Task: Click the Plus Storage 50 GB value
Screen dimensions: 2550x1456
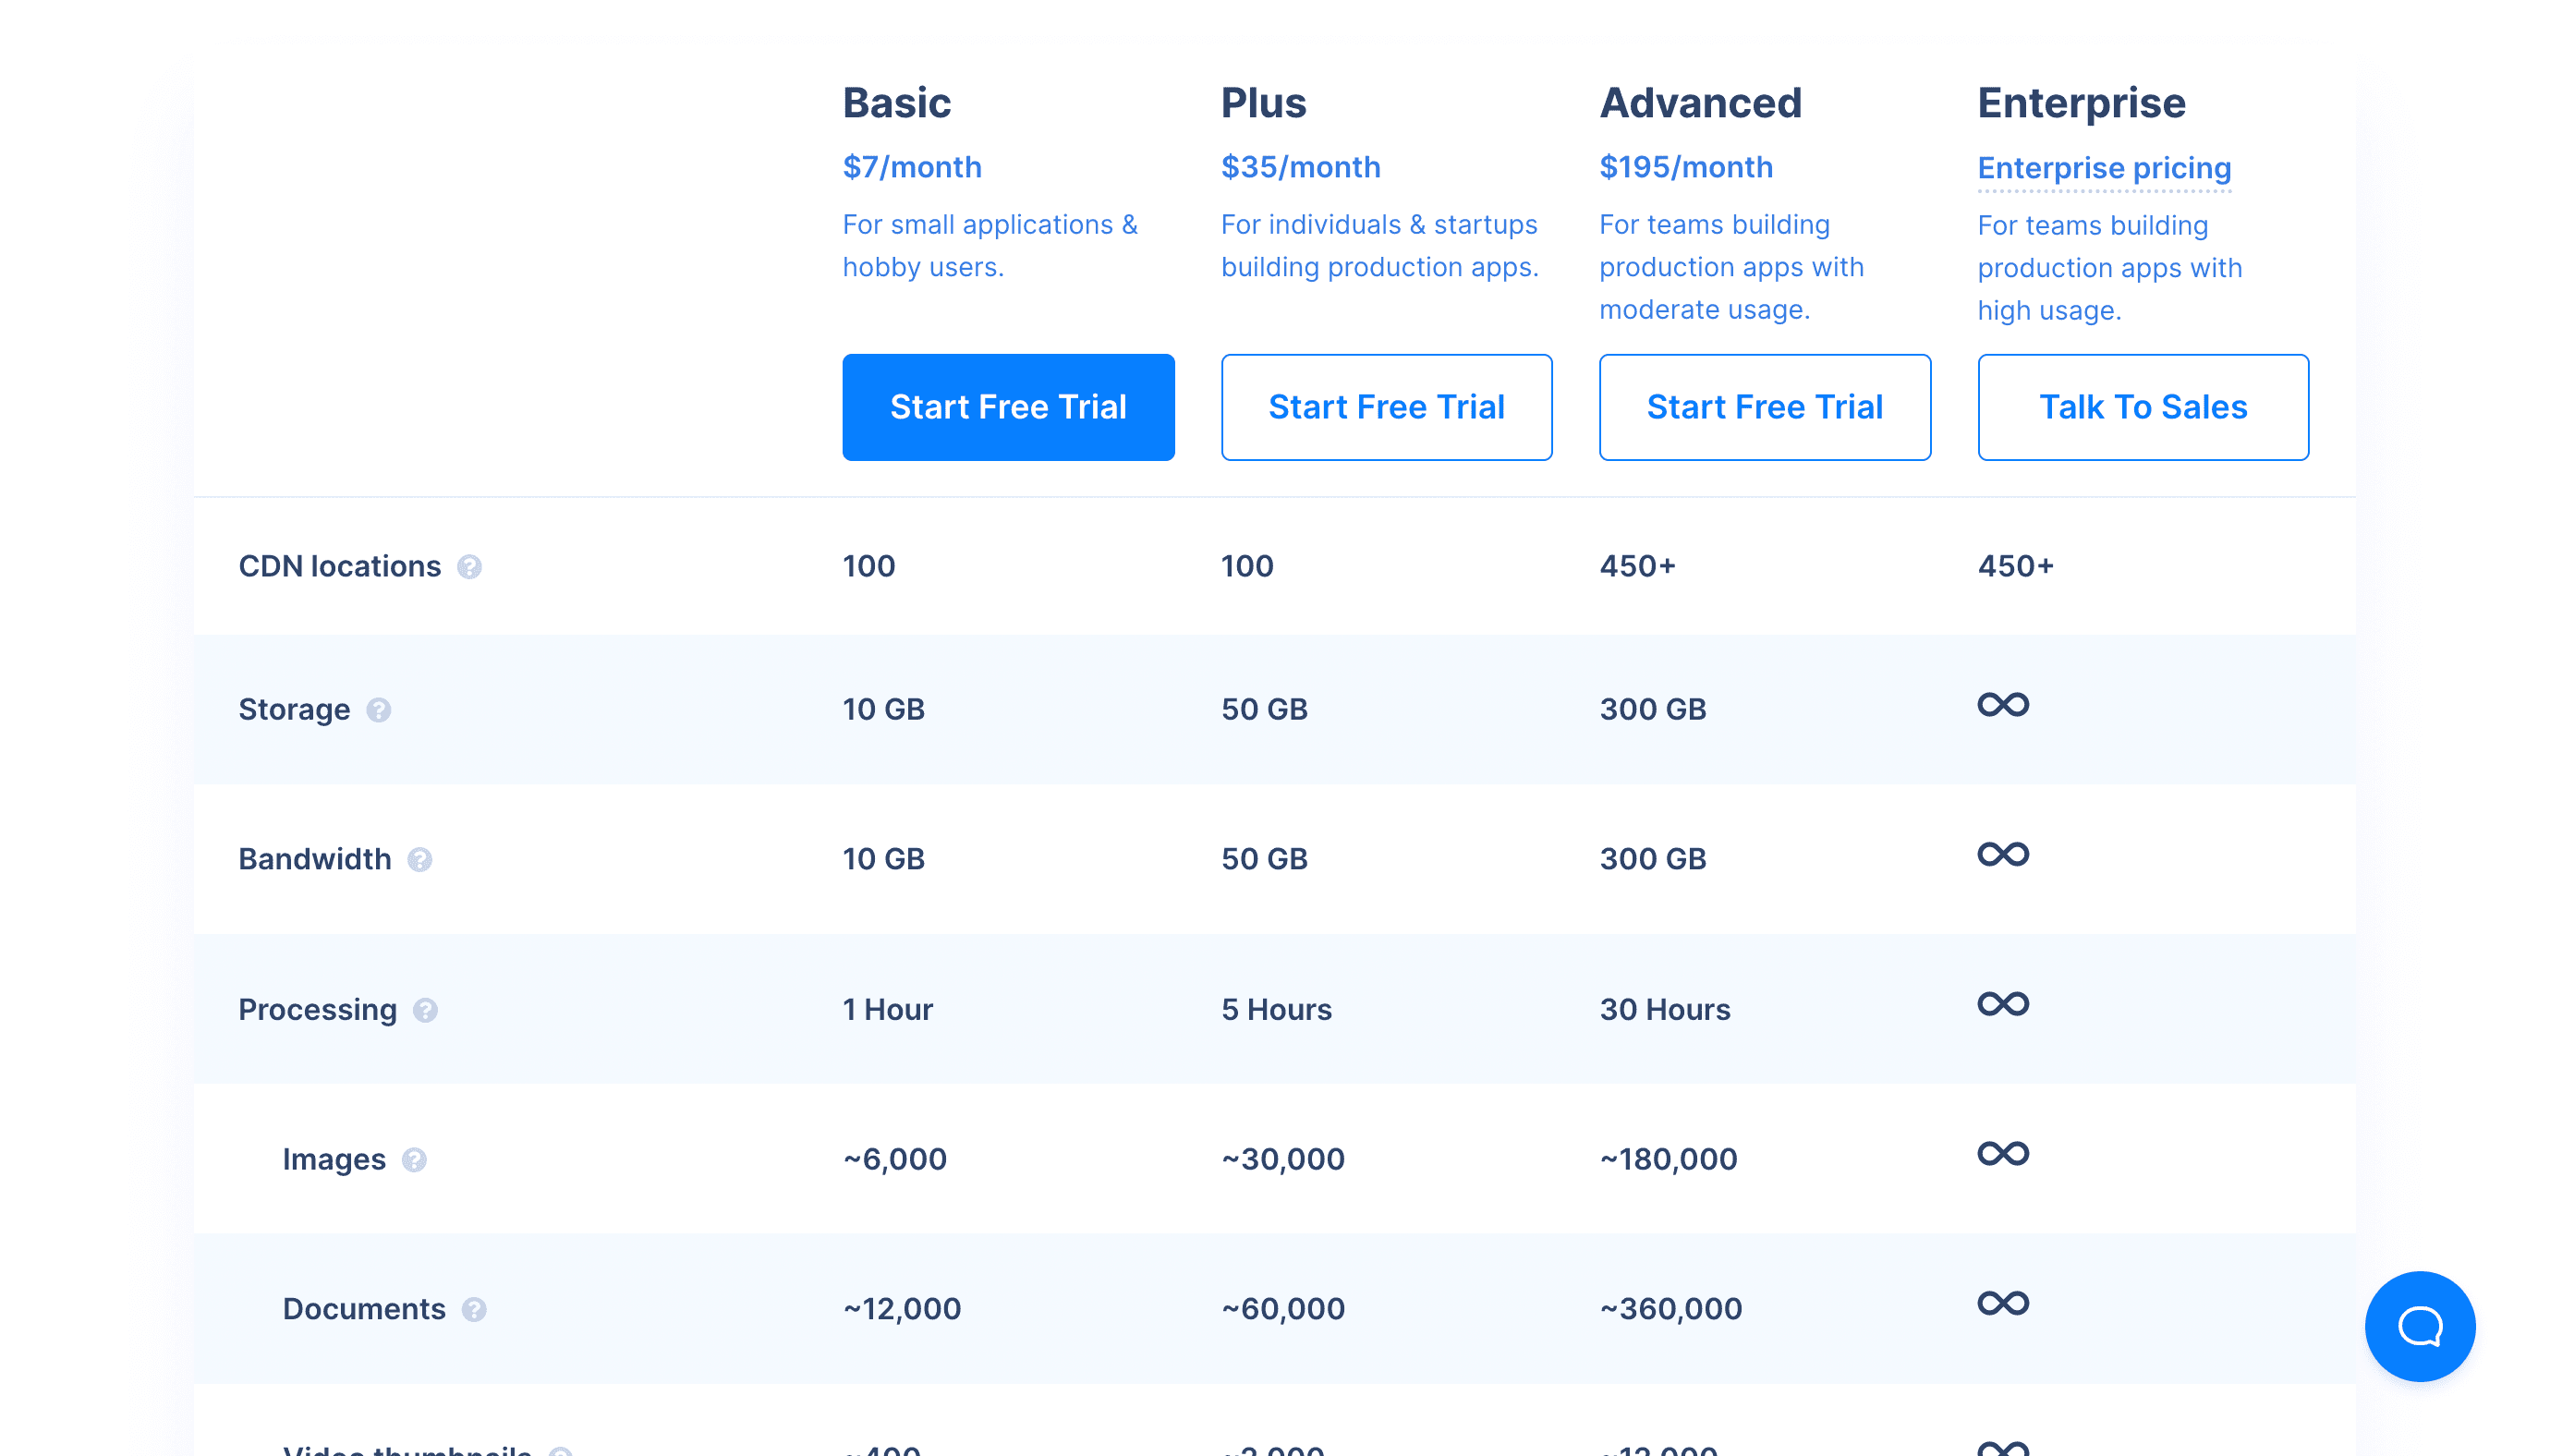Action: 1264,710
